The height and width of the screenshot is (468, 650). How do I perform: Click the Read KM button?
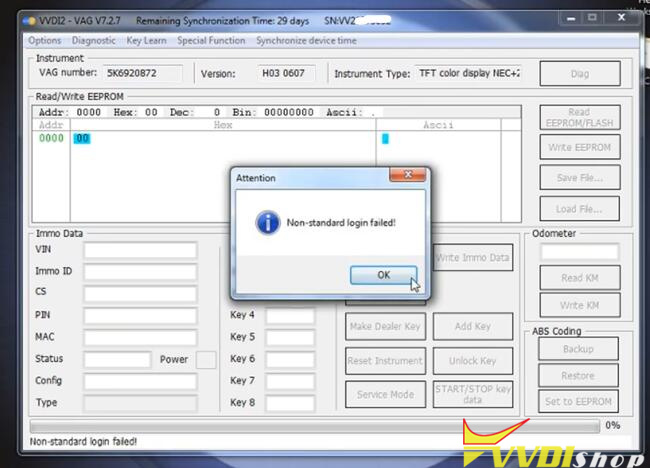point(579,278)
